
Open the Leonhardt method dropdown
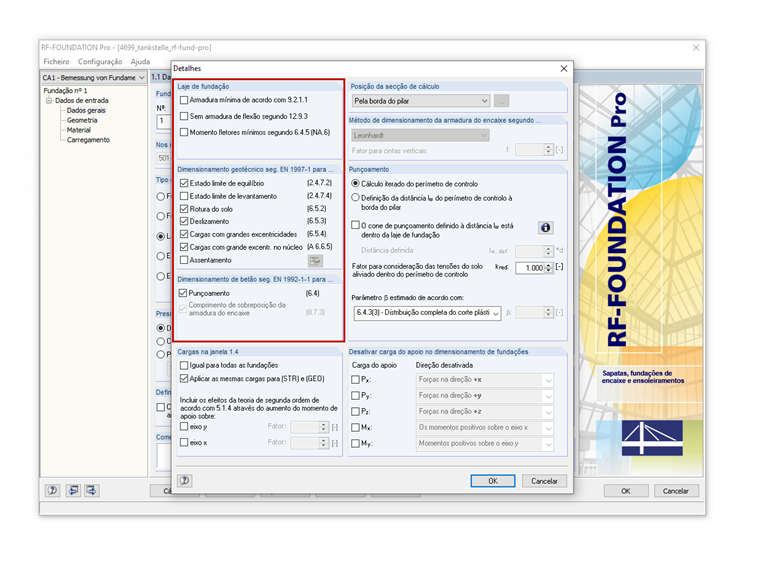pos(421,135)
